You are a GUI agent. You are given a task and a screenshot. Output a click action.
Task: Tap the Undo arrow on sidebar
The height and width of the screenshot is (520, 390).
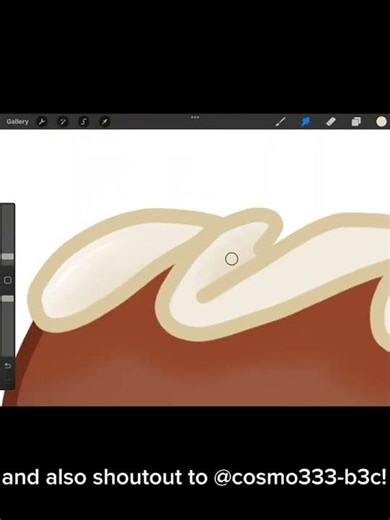(8, 366)
